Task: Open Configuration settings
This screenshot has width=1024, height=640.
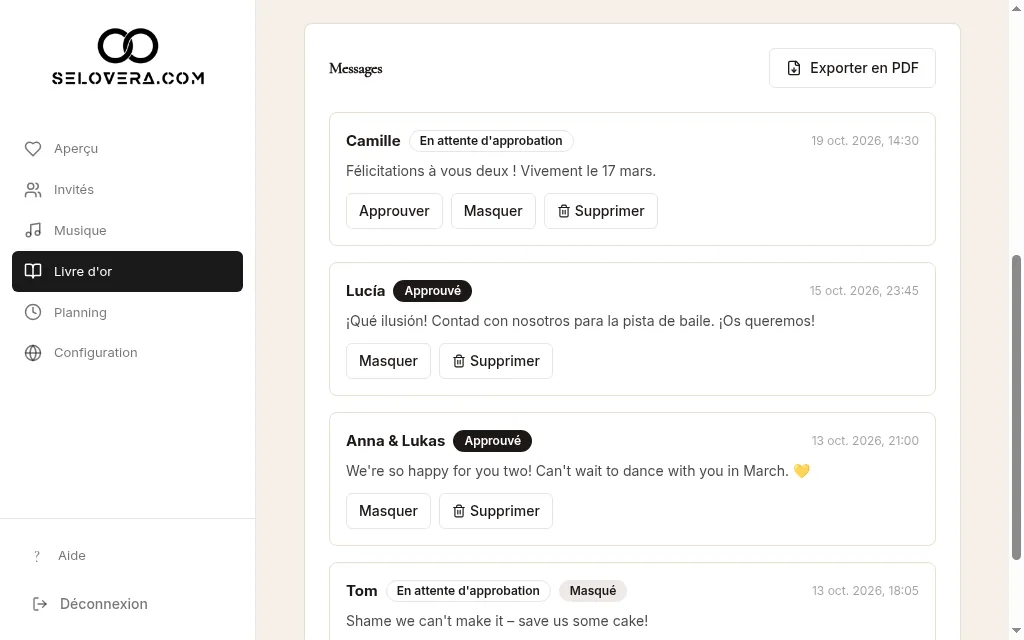Action: (127, 353)
